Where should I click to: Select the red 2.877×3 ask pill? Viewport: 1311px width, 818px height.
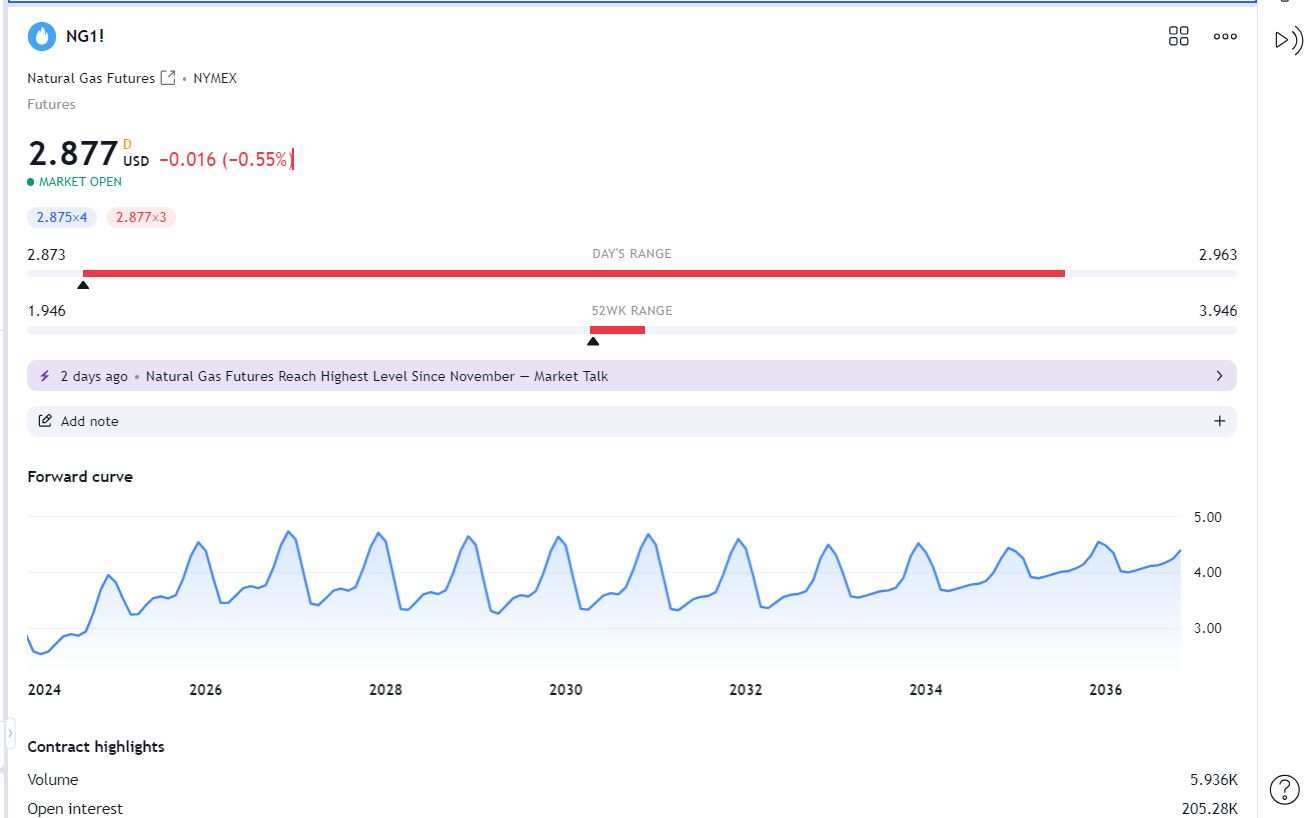141,217
